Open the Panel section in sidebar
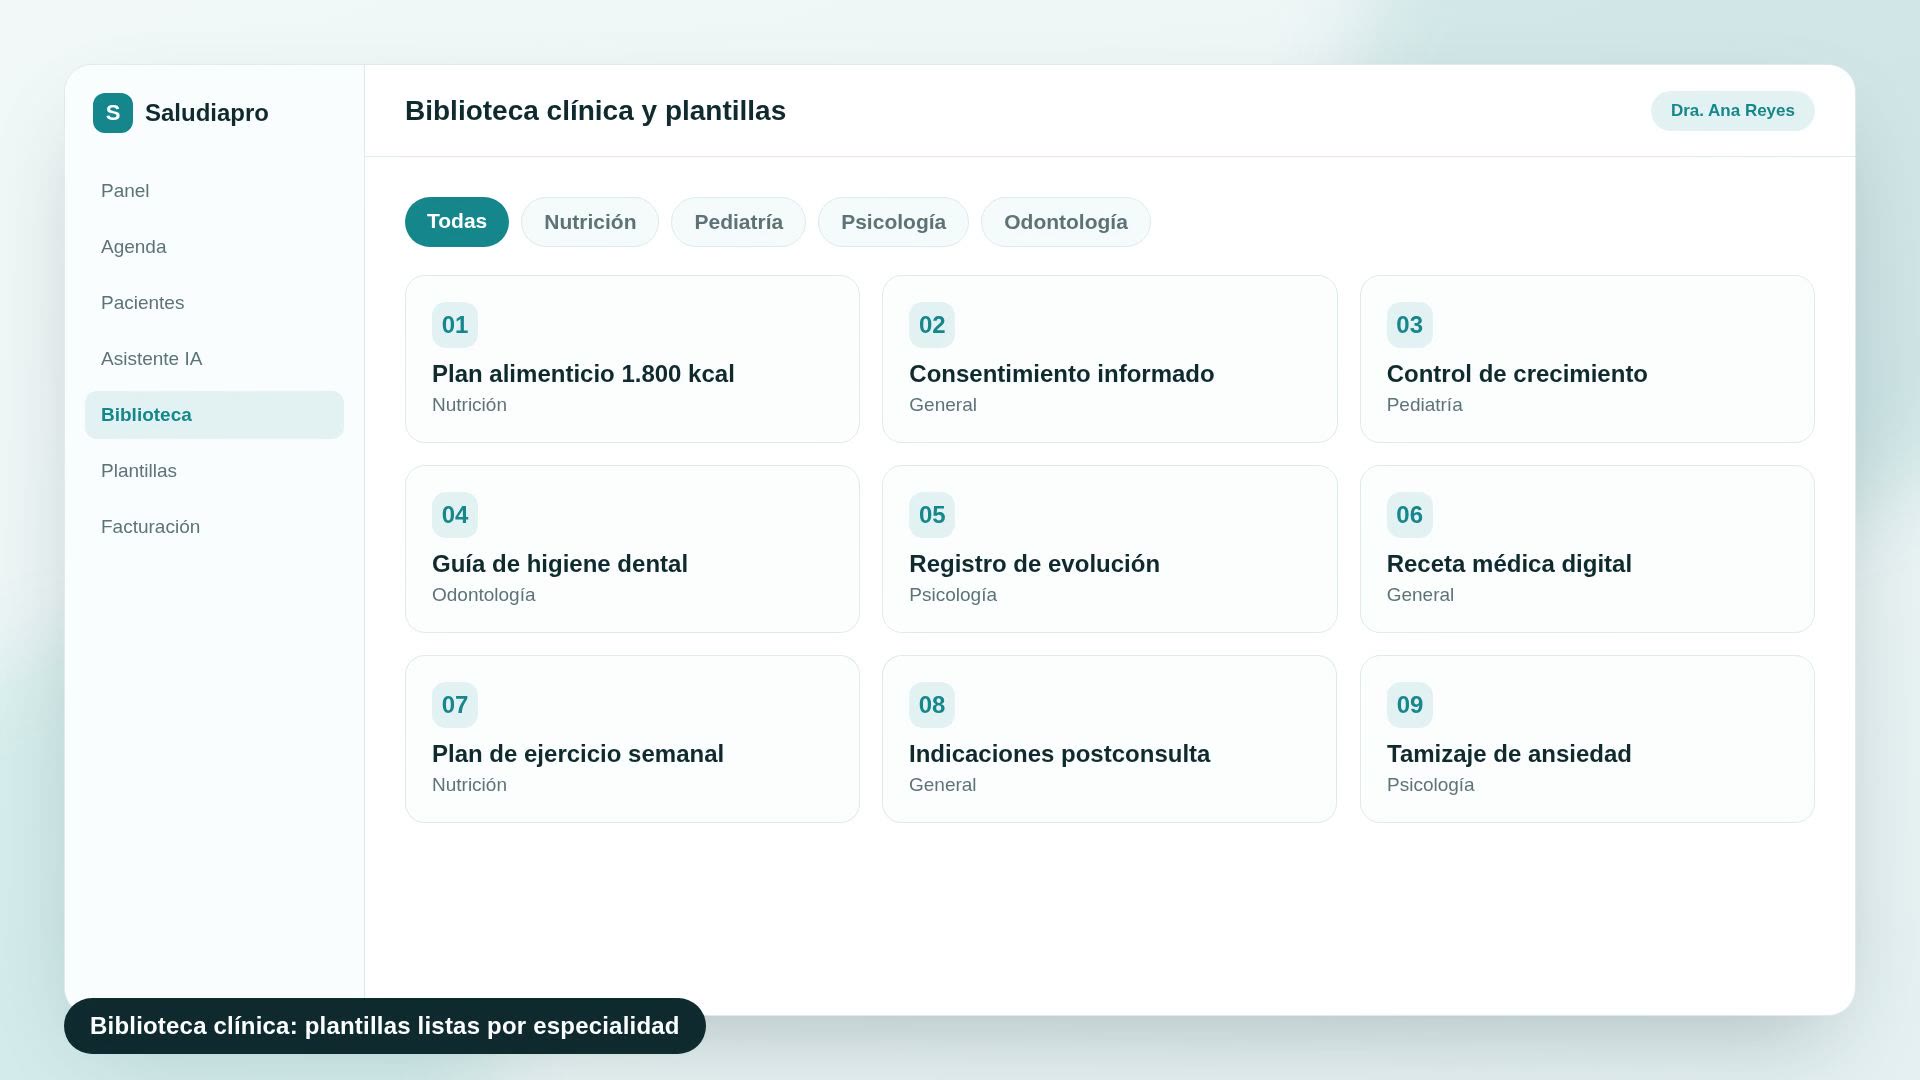The height and width of the screenshot is (1080, 1920). click(x=214, y=191)
